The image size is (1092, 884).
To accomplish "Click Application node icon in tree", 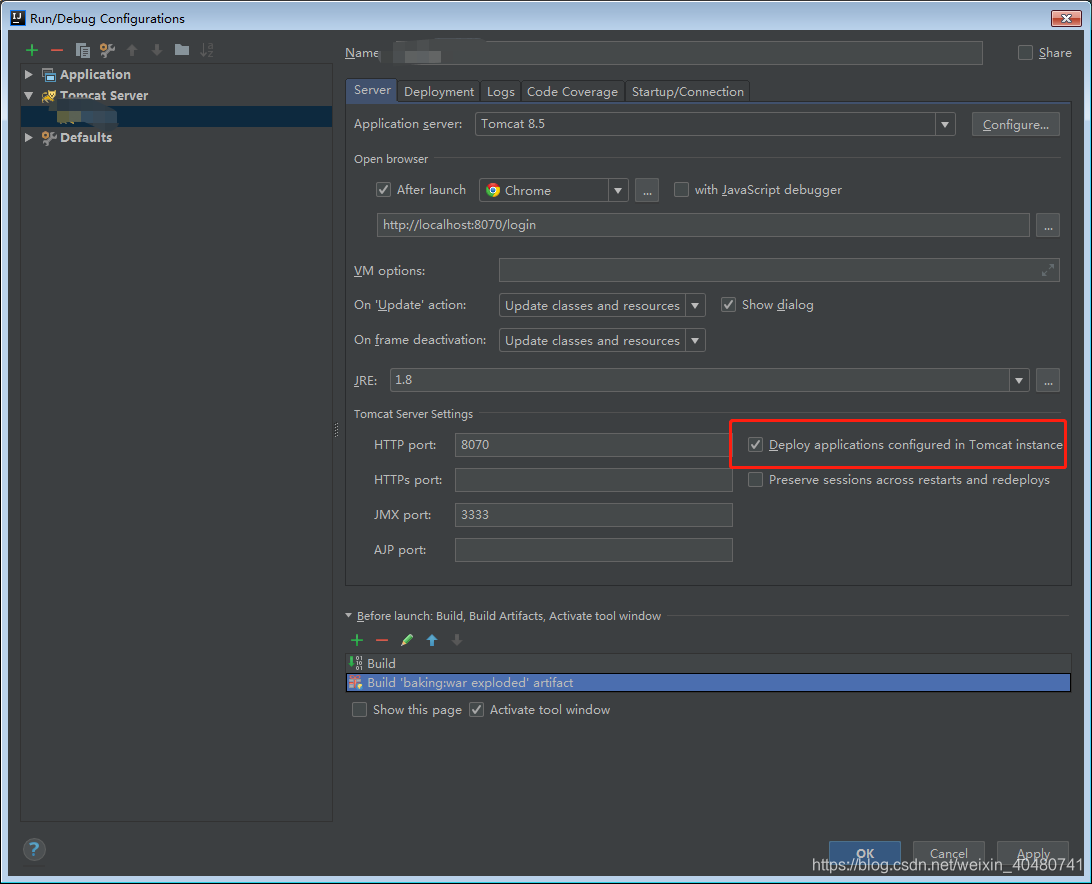I will 49,75.
